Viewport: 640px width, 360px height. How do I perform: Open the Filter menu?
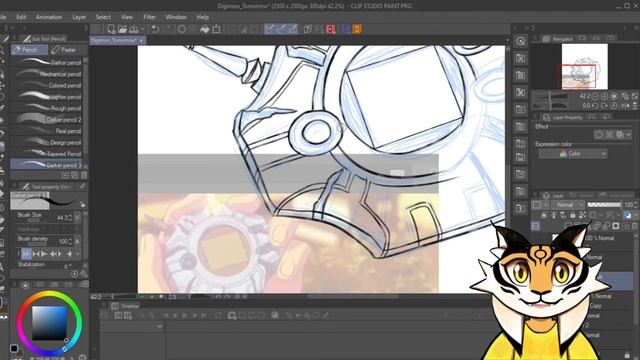click(x=149, y=17)
